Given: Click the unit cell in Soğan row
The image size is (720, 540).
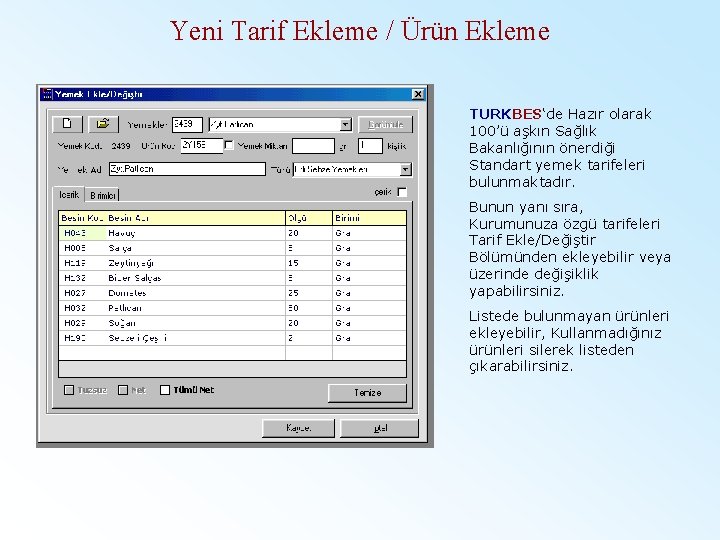Looking at the screenshot, I should [369, 323].
